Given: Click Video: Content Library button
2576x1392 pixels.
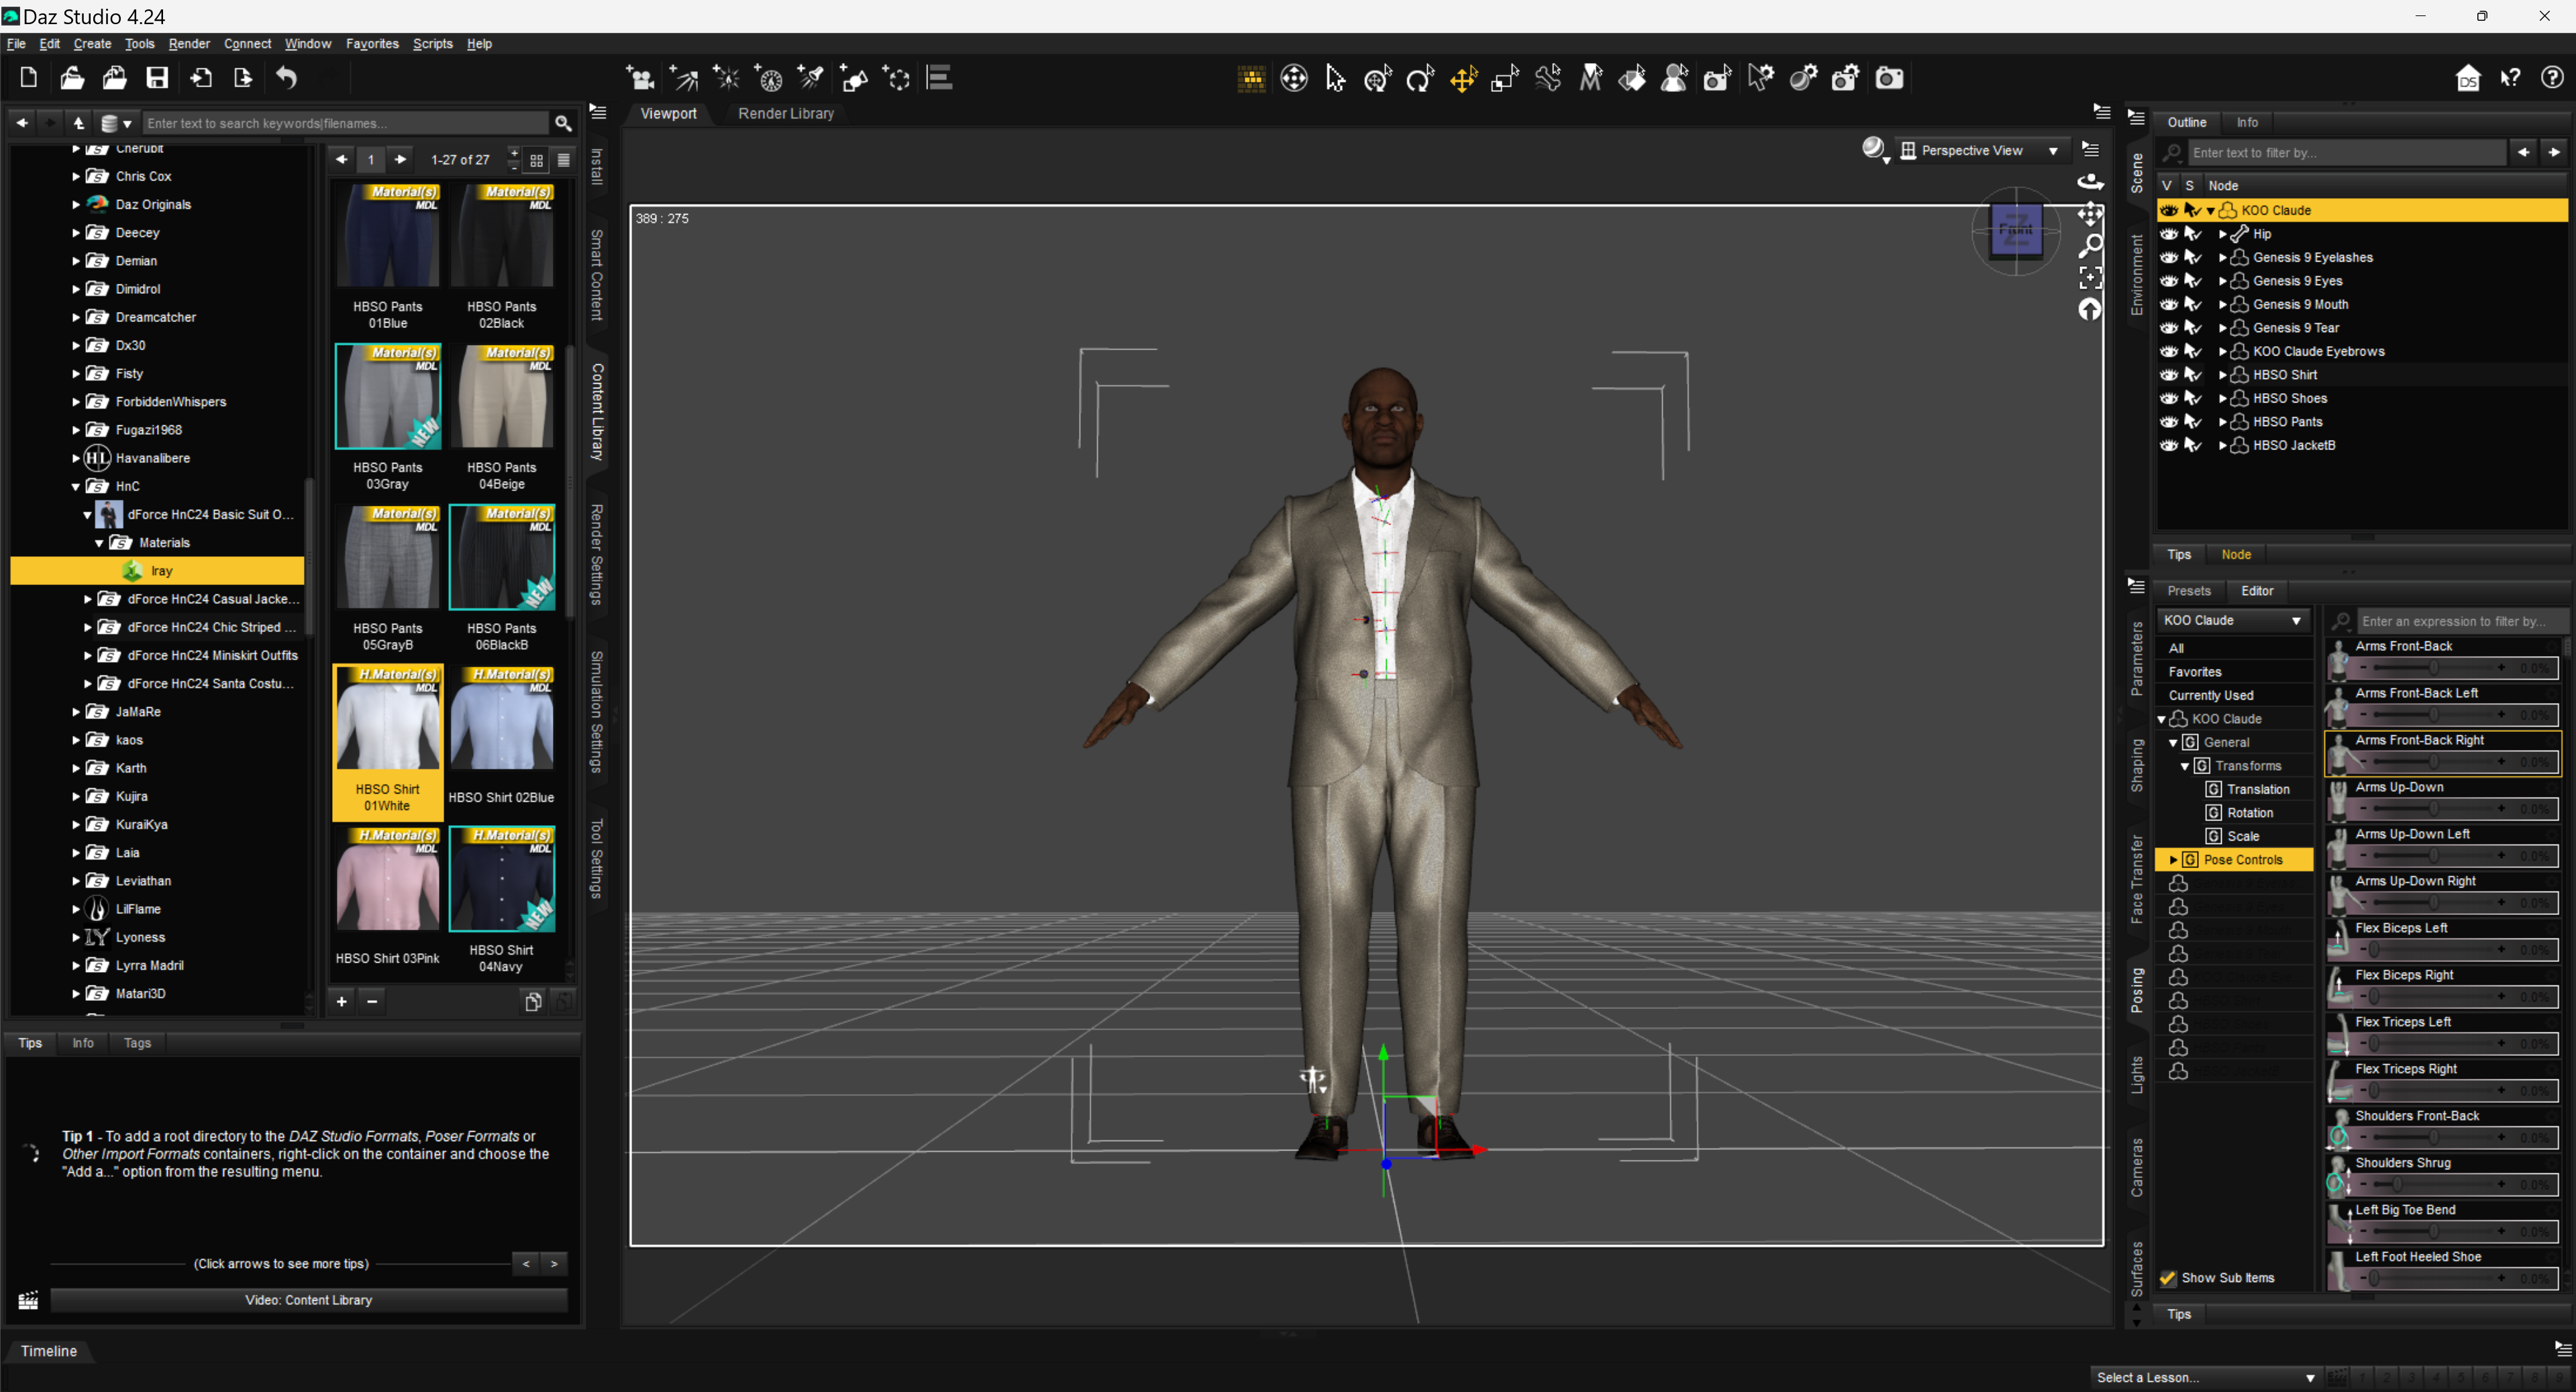Looking at the screenshot, I should (308, 1300).
